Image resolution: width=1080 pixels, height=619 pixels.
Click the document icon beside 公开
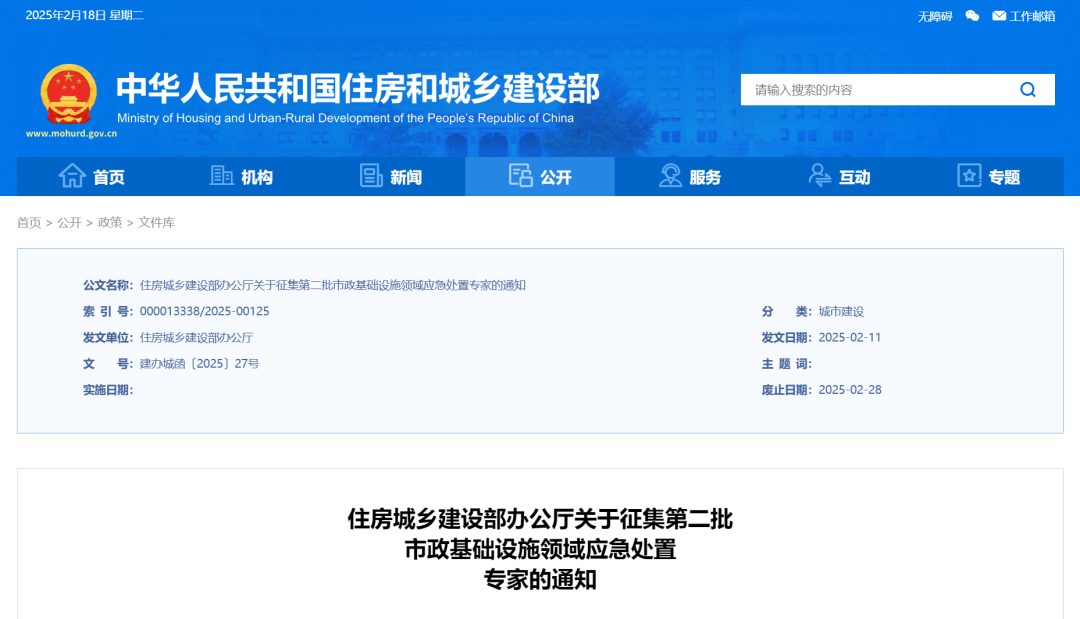(x=520, y=176)
